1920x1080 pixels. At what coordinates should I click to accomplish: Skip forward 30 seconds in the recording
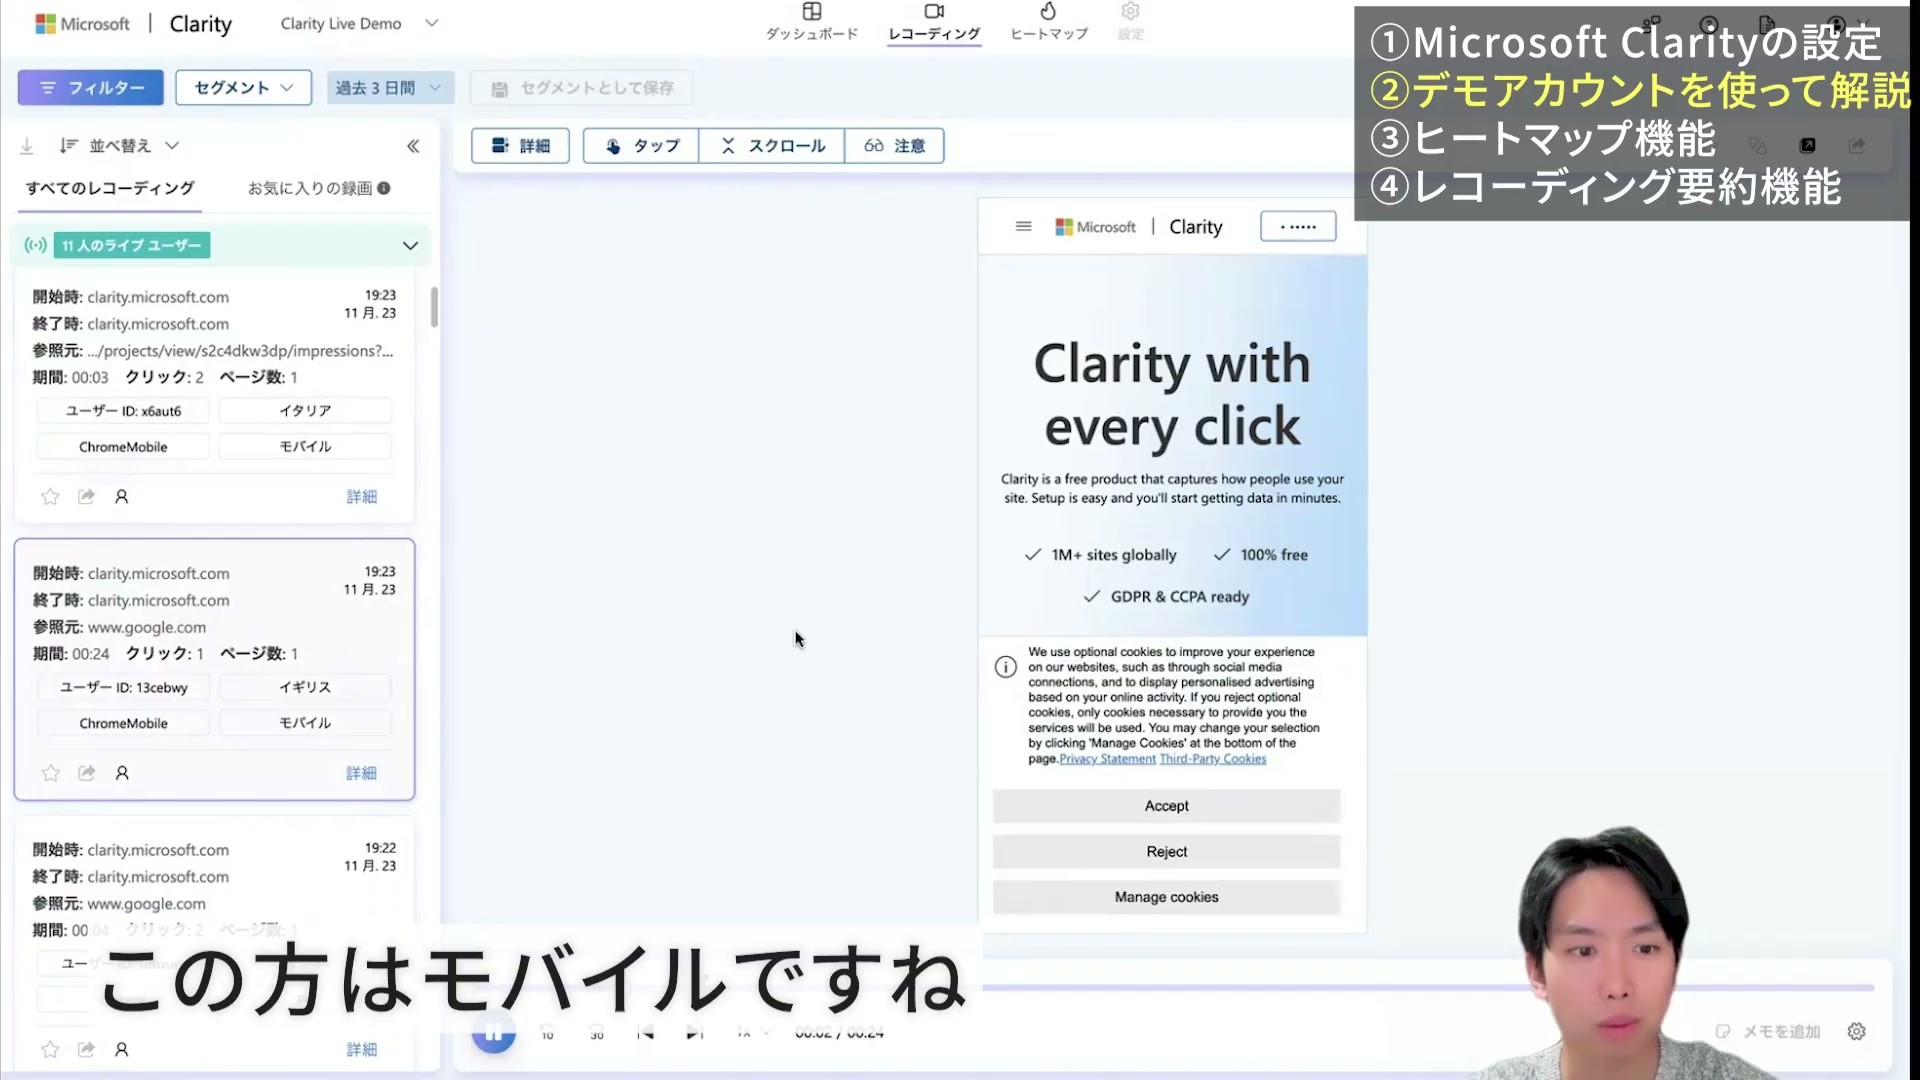coord(597,1032)
